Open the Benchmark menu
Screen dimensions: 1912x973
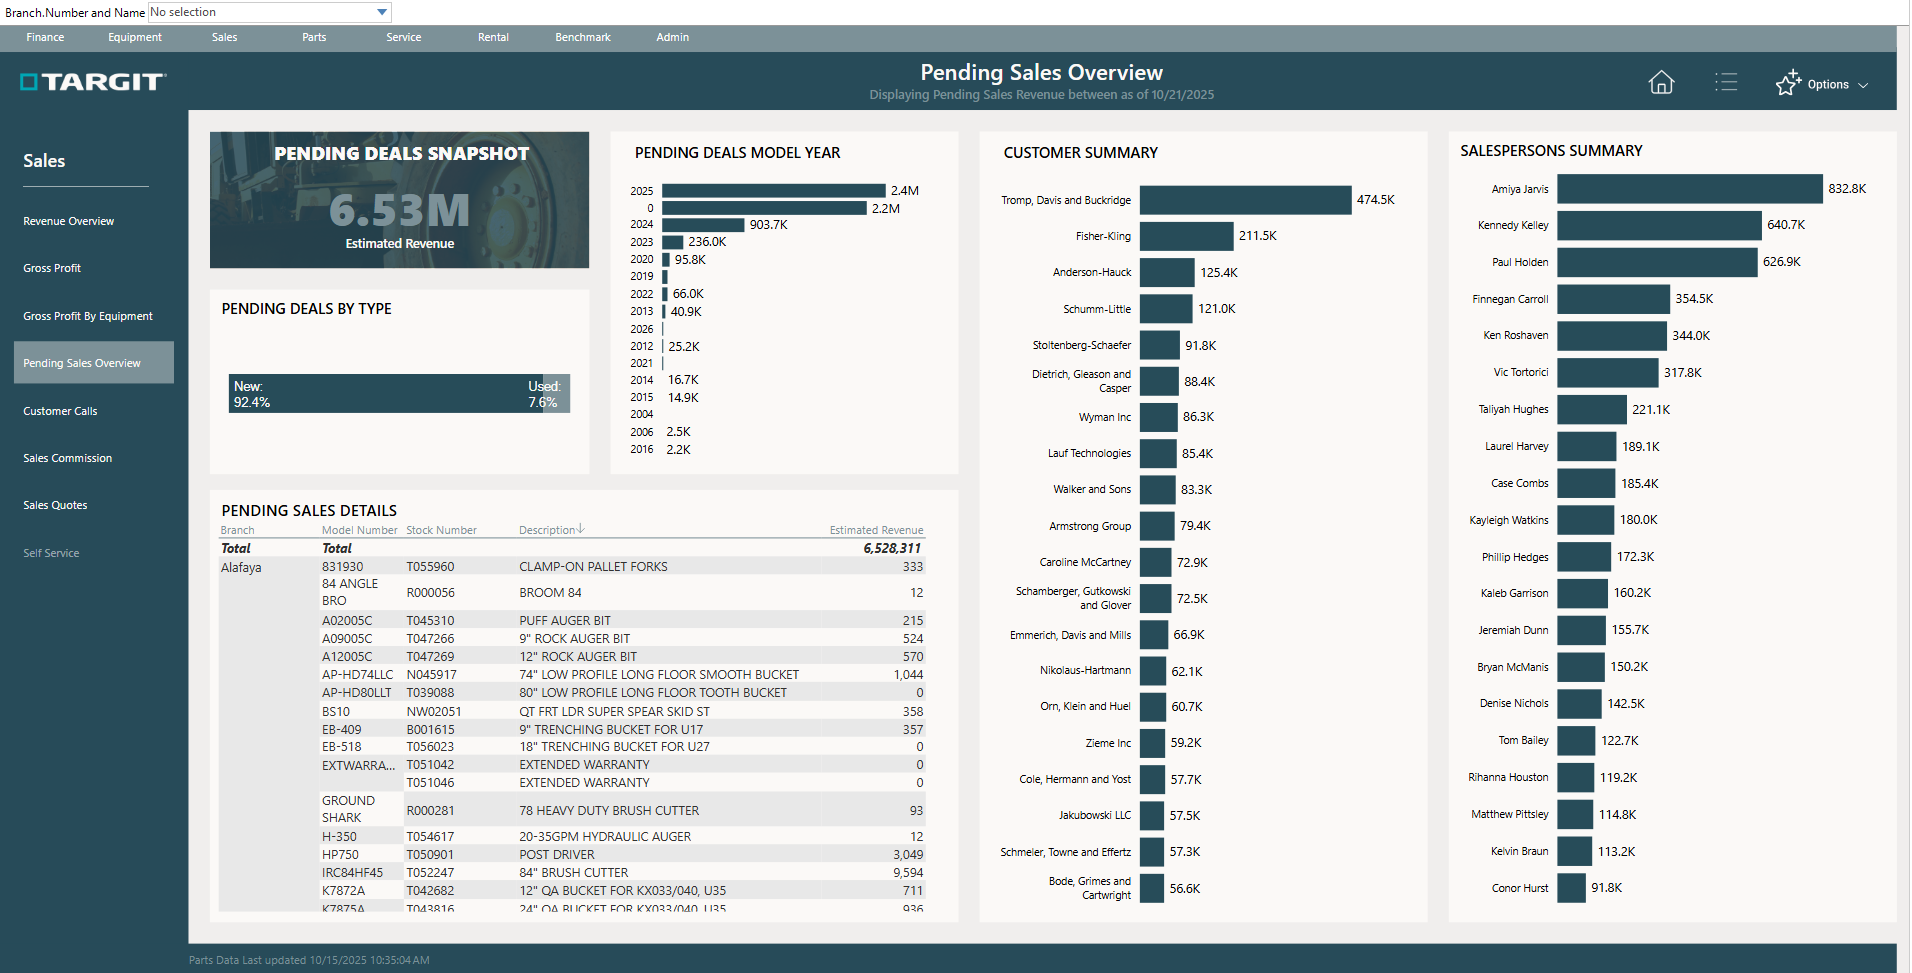(582, 38)
